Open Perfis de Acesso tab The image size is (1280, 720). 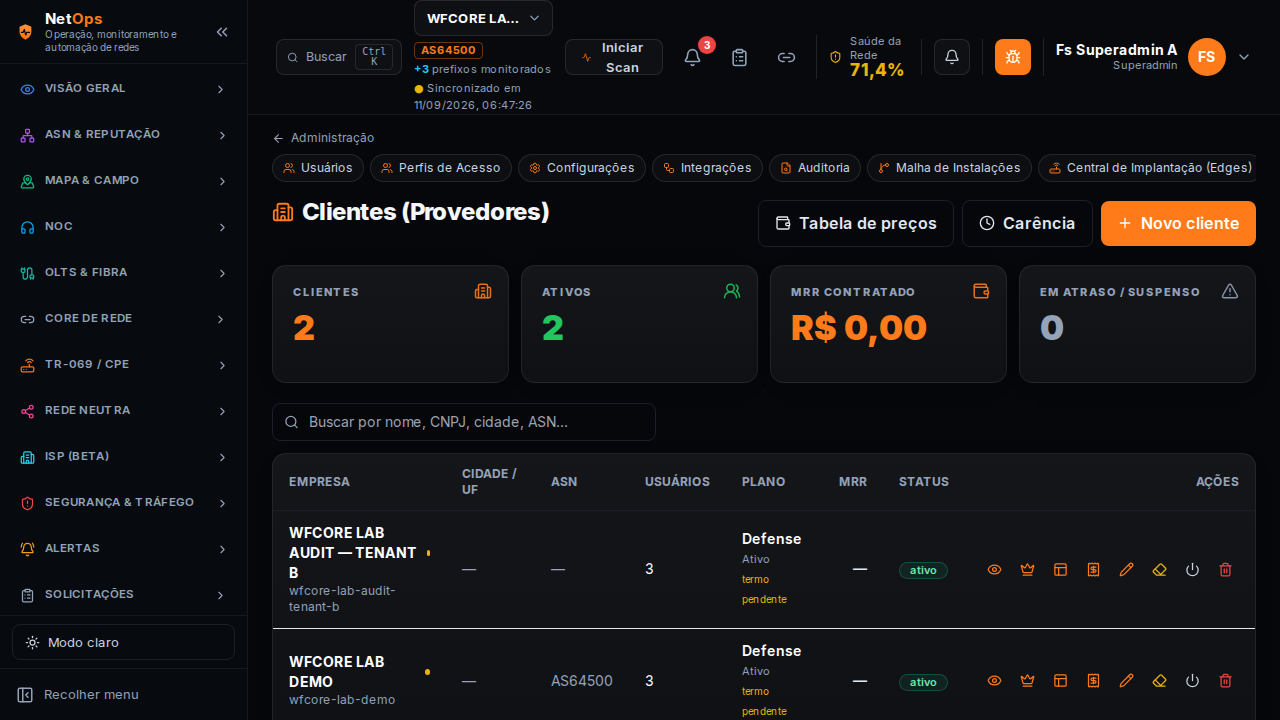point(441,168)
